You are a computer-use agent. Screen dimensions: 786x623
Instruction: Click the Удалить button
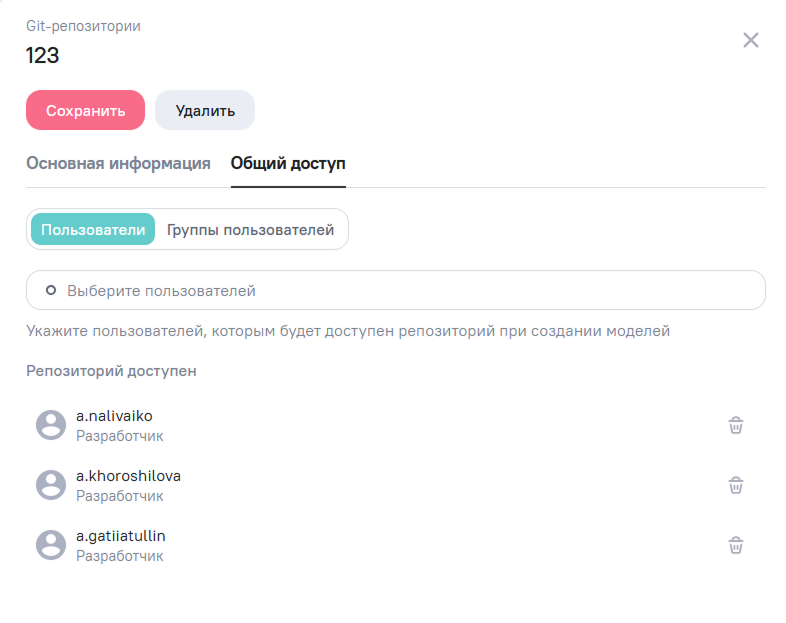205,110
